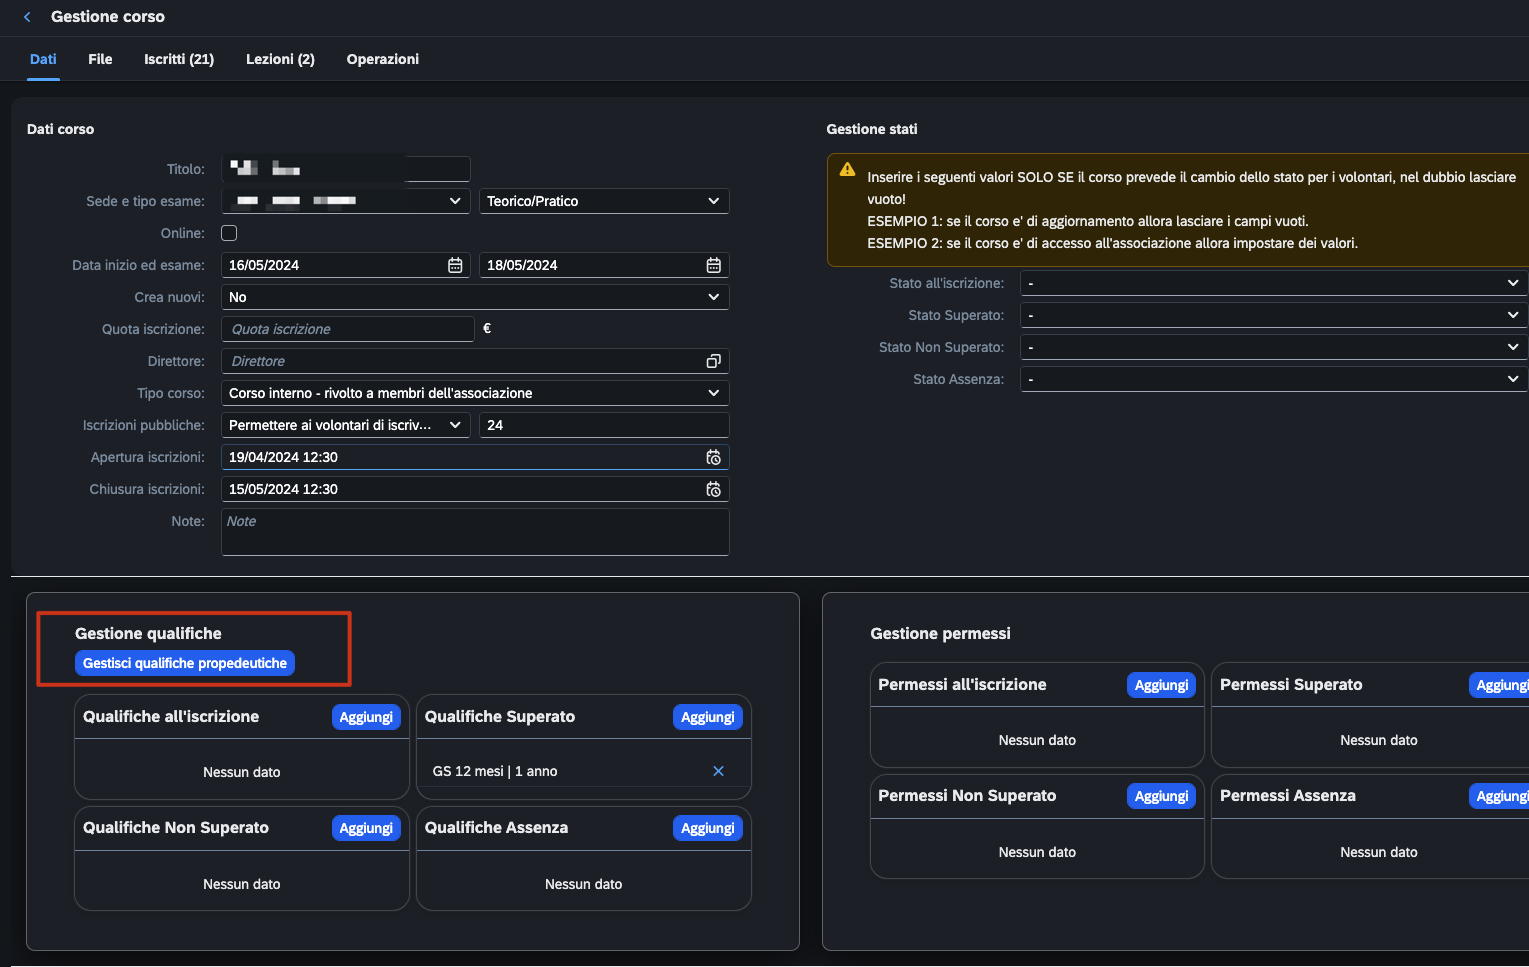Open date-time picker for Chiusura iscrizioni
The width and height of the screenshot is (1529, 967).
click(x=713, y=489)
